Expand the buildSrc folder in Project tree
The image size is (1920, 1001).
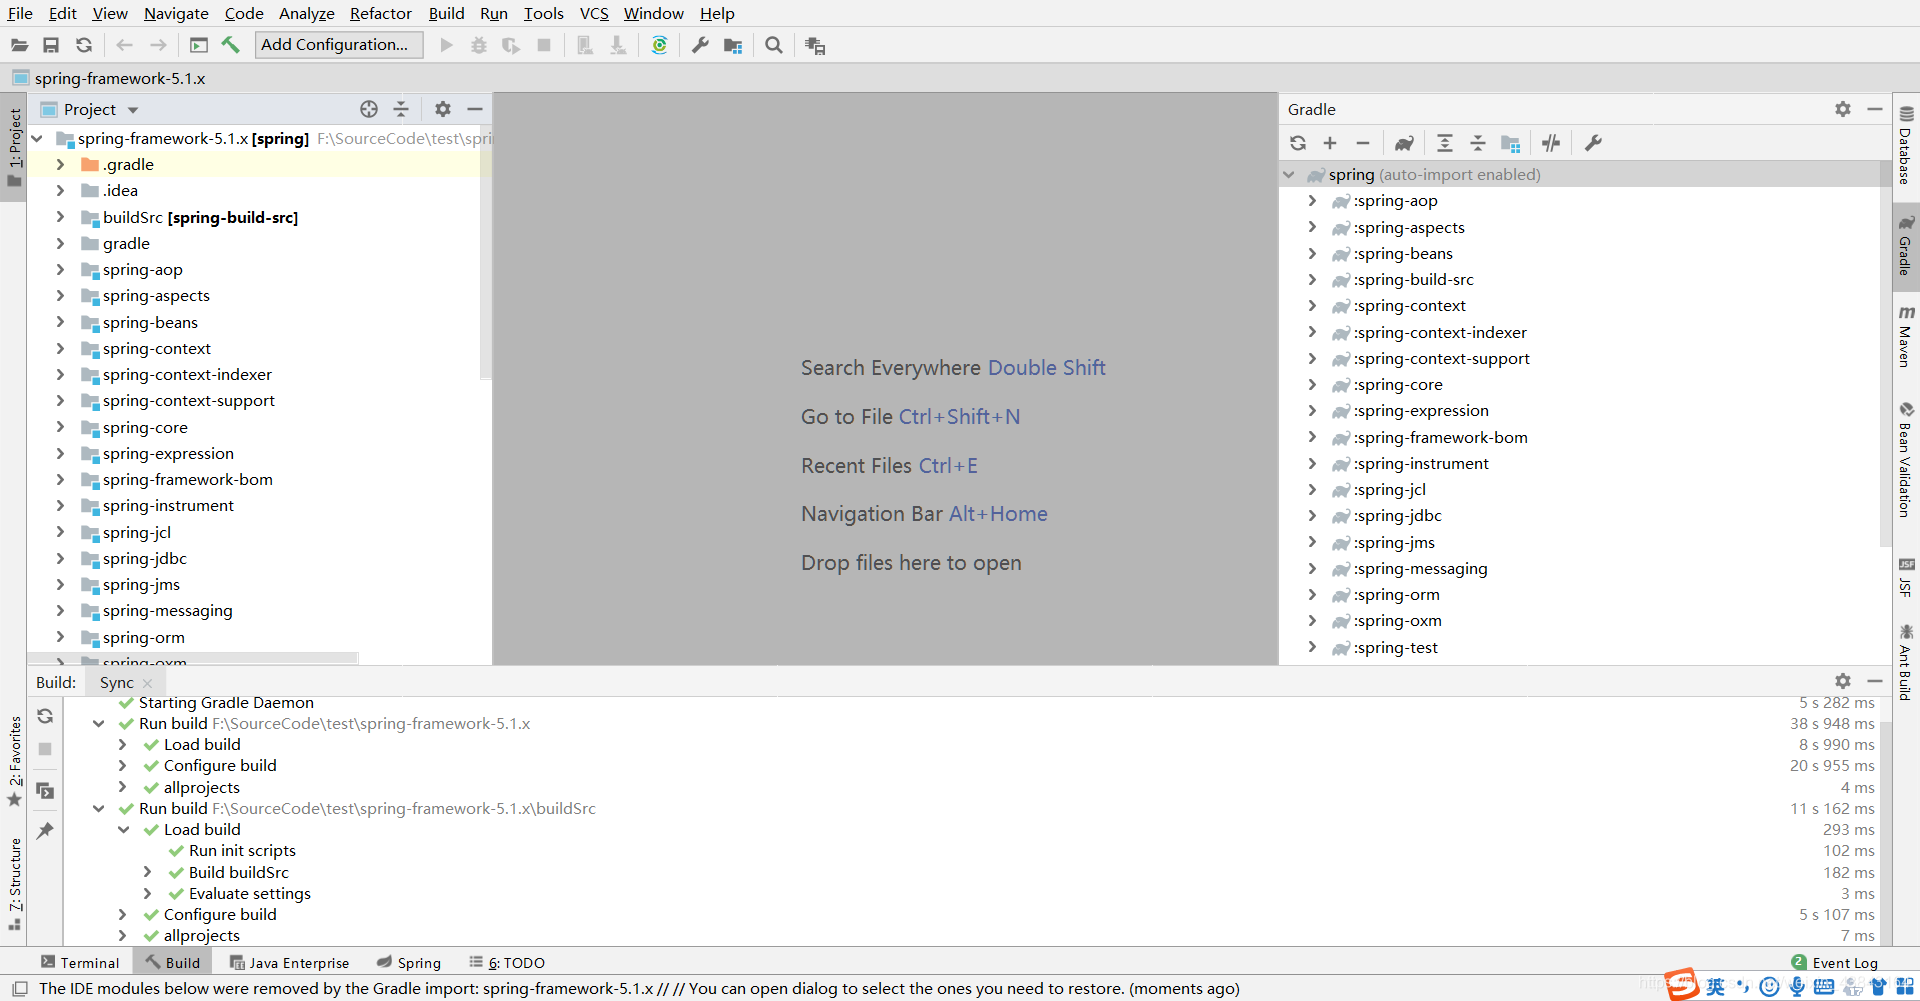60,217
